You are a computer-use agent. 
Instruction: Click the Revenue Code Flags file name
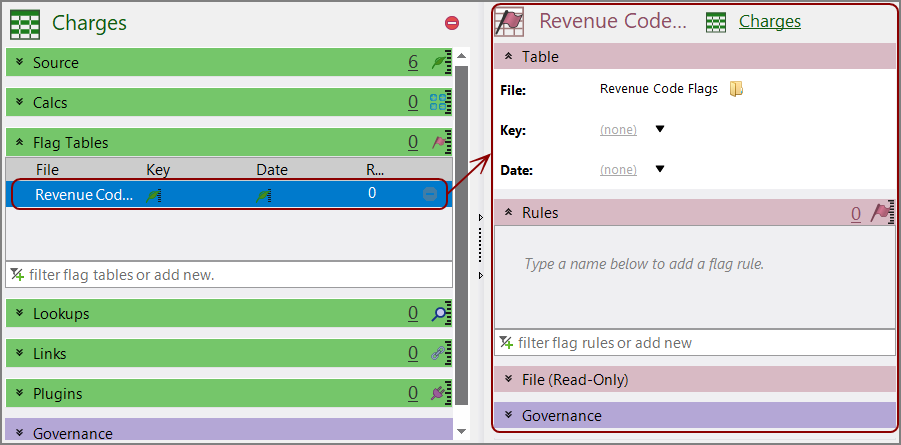tap(659, 89)
